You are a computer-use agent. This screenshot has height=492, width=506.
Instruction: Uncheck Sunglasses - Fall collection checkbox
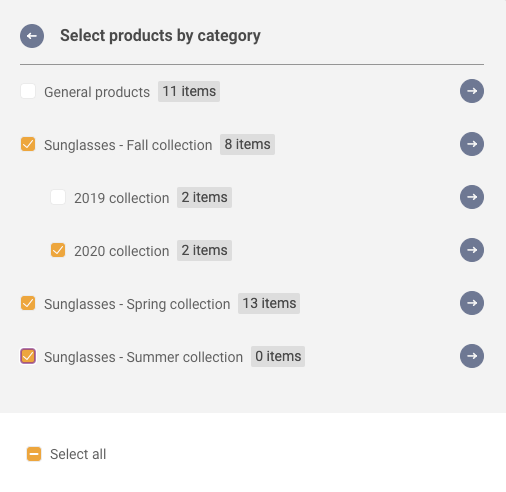[x=28, y=144]
